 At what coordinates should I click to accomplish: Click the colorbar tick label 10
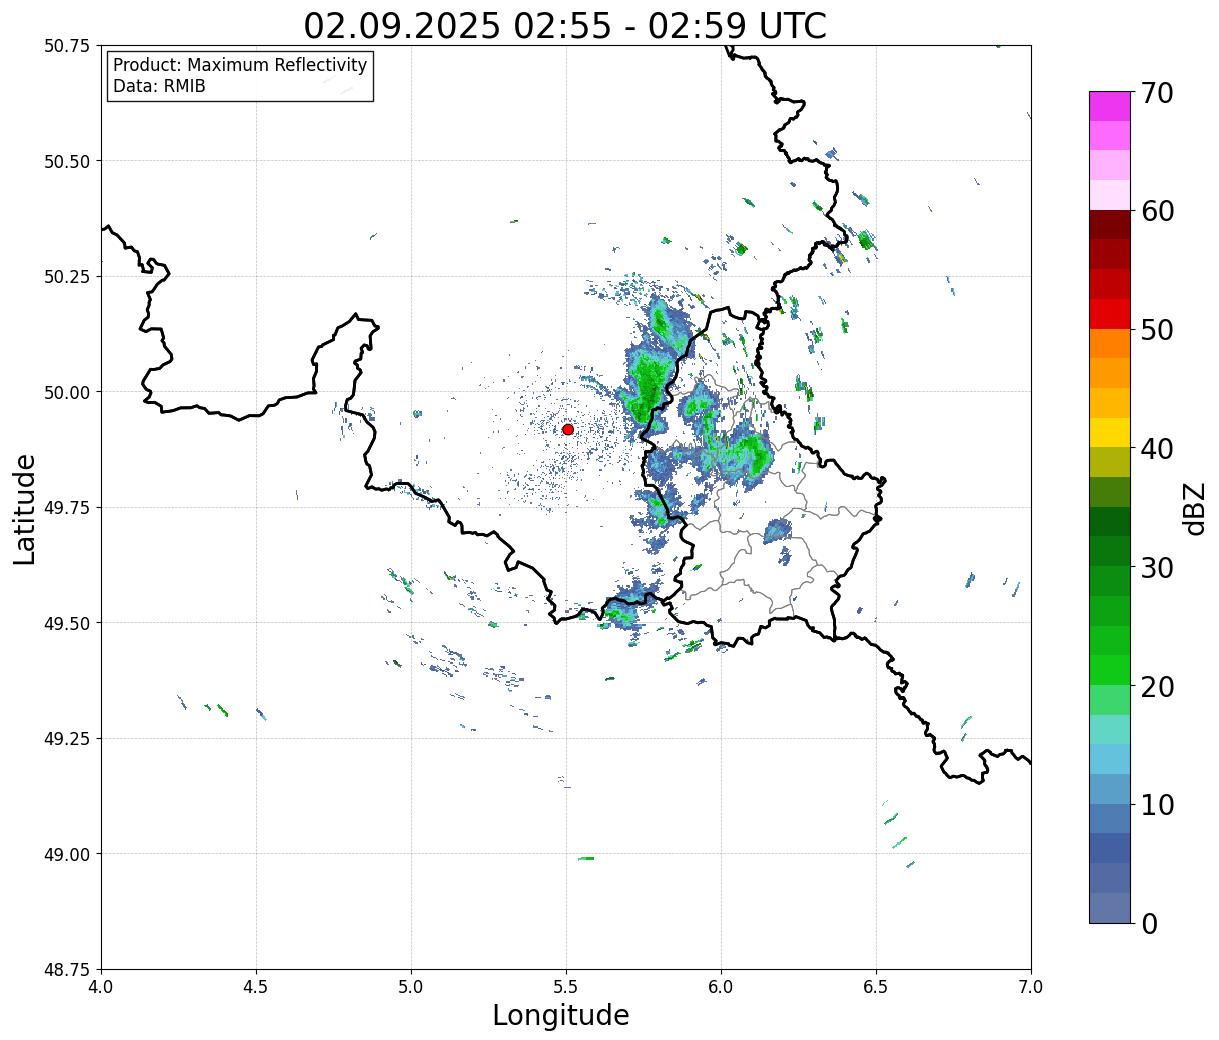click(x=1158, y=805)
